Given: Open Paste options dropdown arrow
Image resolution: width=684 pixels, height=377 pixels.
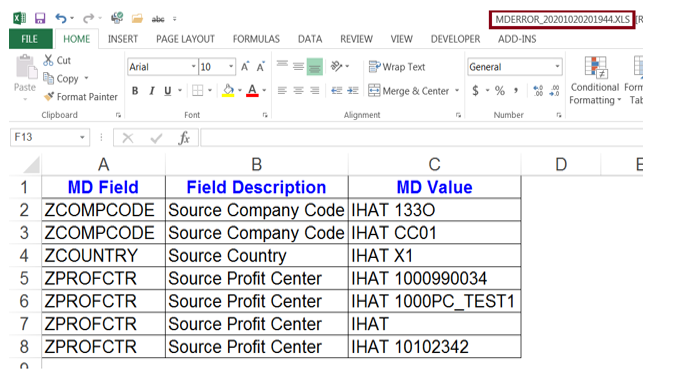Looking at the screenshot, I should [25, 99].
